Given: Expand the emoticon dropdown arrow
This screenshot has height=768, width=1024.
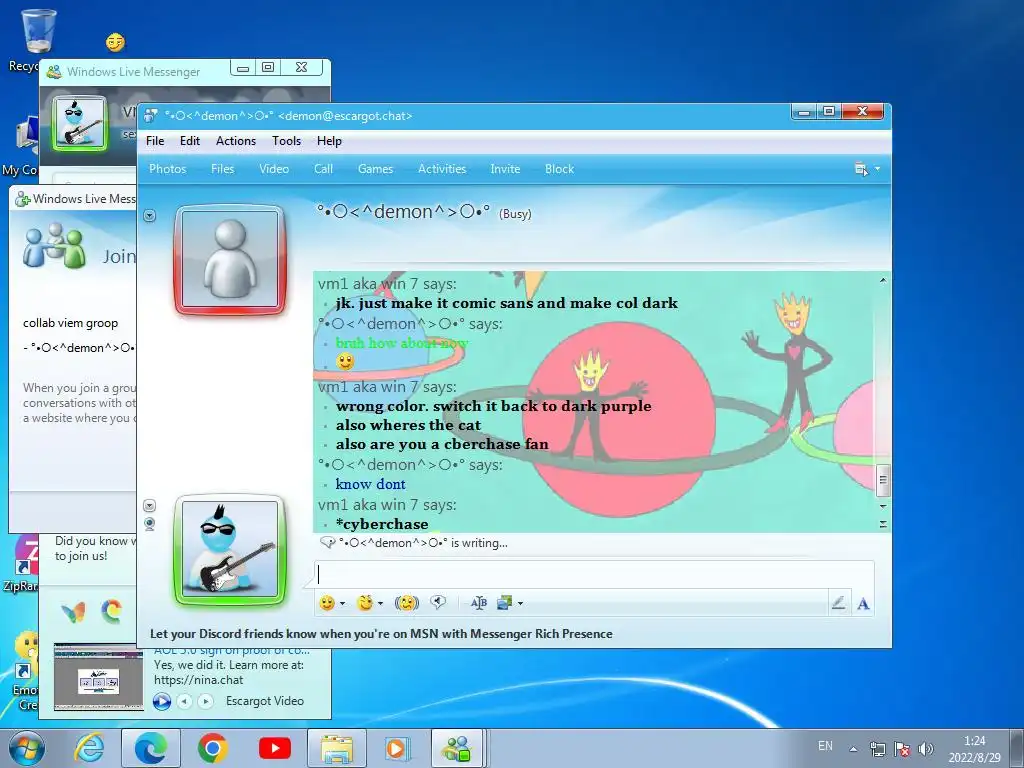Looking at the screenshot, I should click(342, 604).
